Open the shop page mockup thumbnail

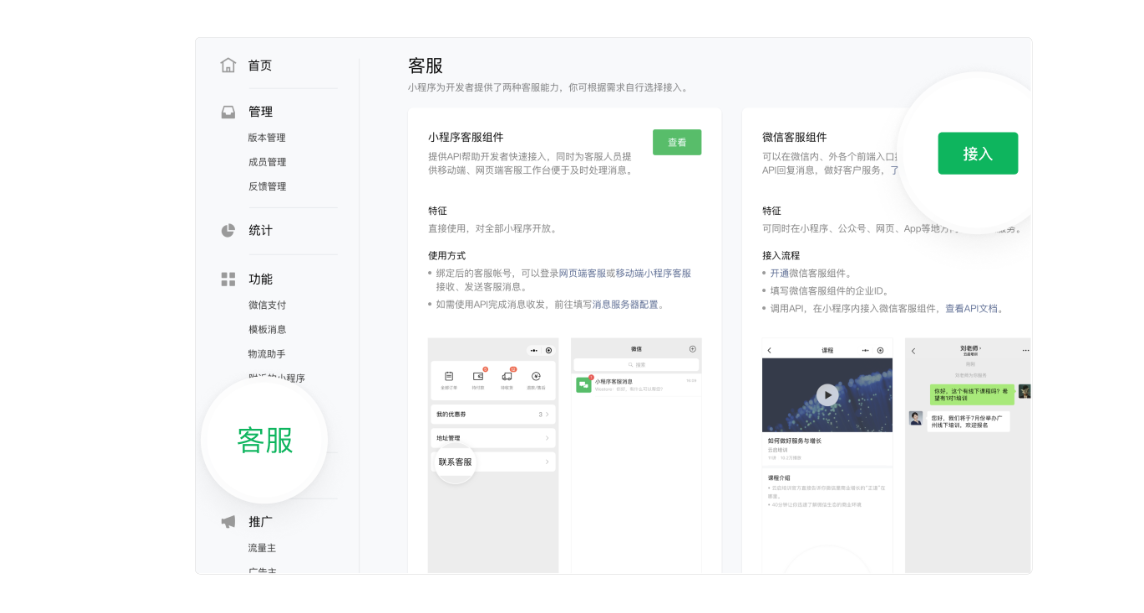point(493,455)
